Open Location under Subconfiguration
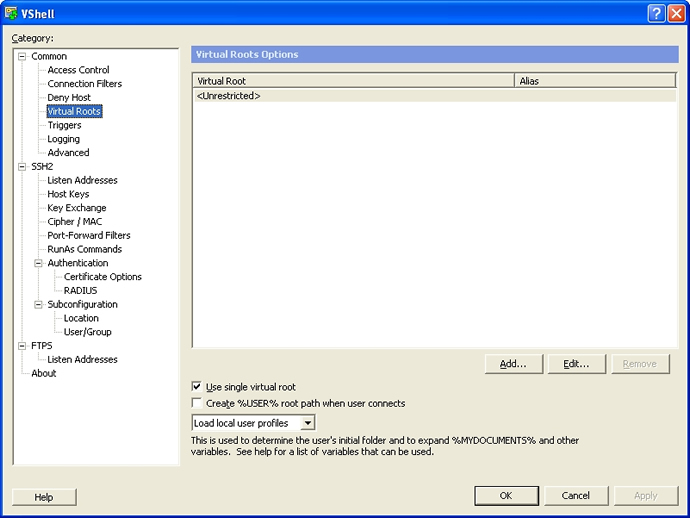 coord(81,318)
